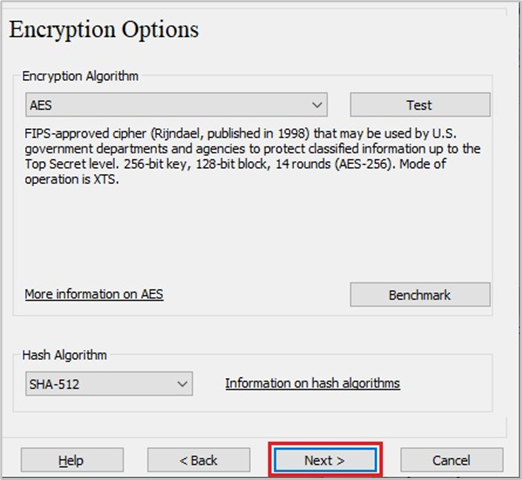Click empty space left of the Benchmark button
This screenshot has height=480, width=522.
[x=257, y=295]
